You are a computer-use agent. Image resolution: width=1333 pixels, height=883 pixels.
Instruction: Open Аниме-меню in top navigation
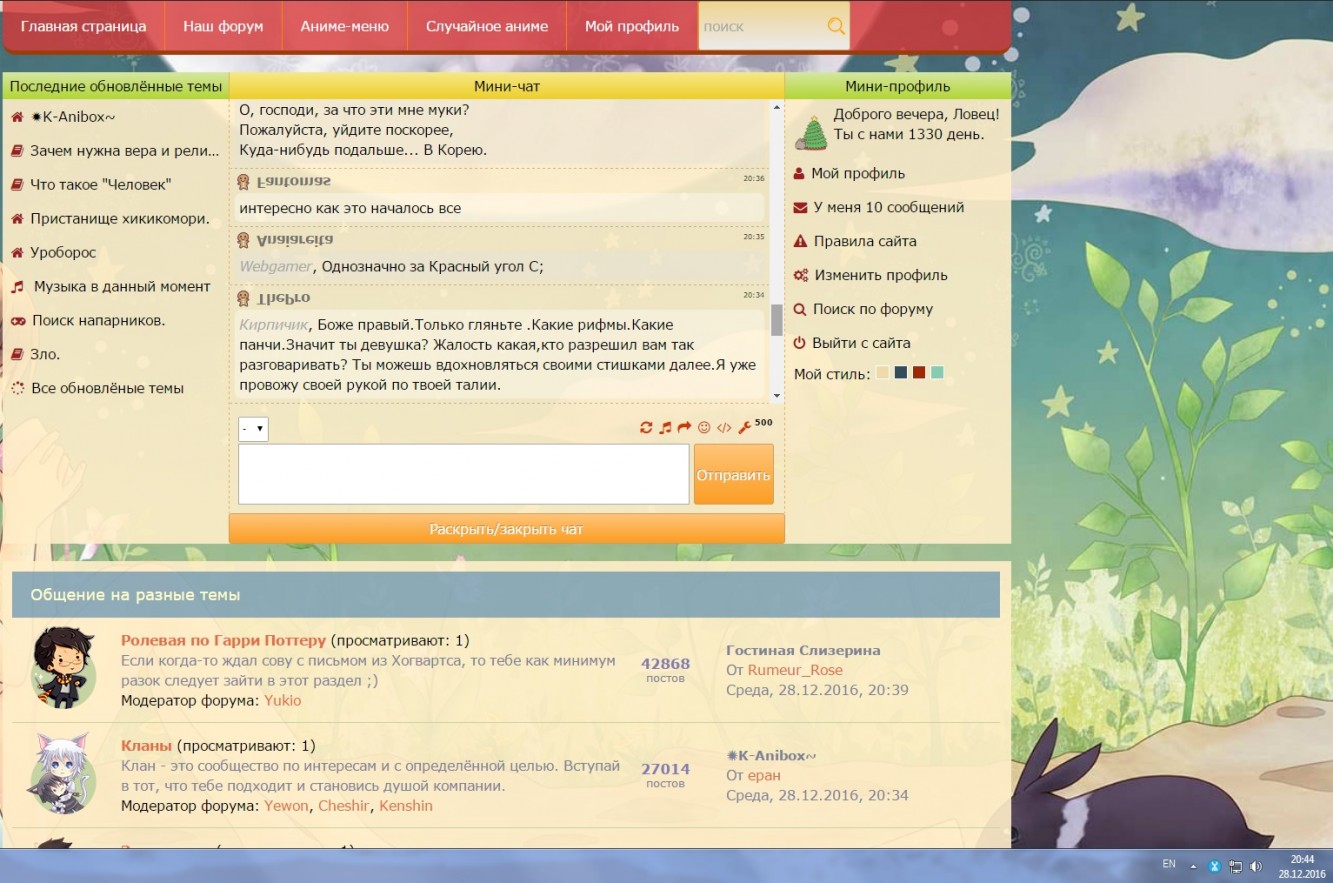point(344,26)
